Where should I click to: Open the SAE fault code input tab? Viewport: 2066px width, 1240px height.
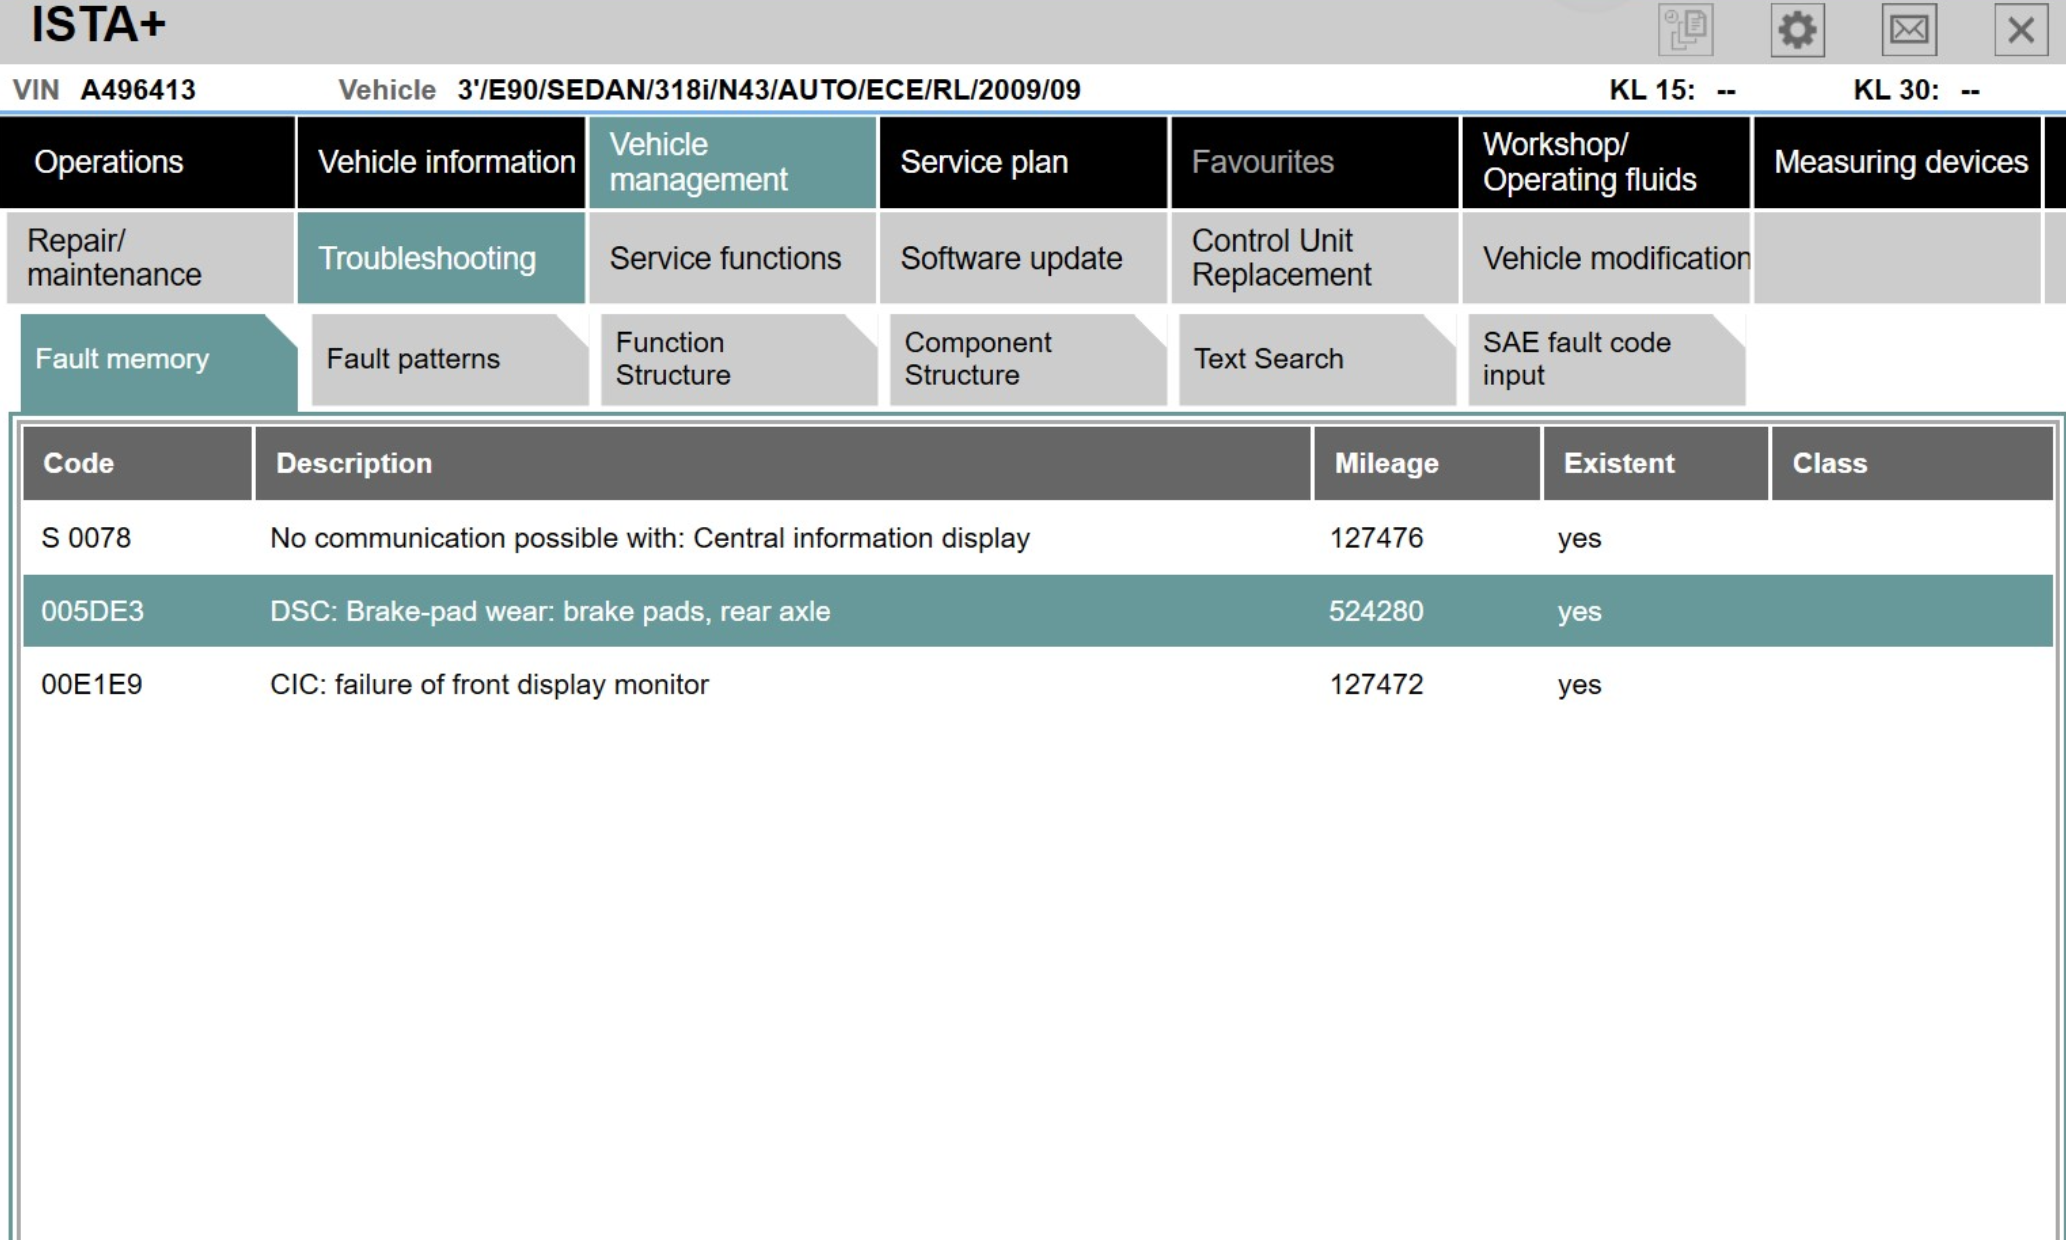(1606, 360)
